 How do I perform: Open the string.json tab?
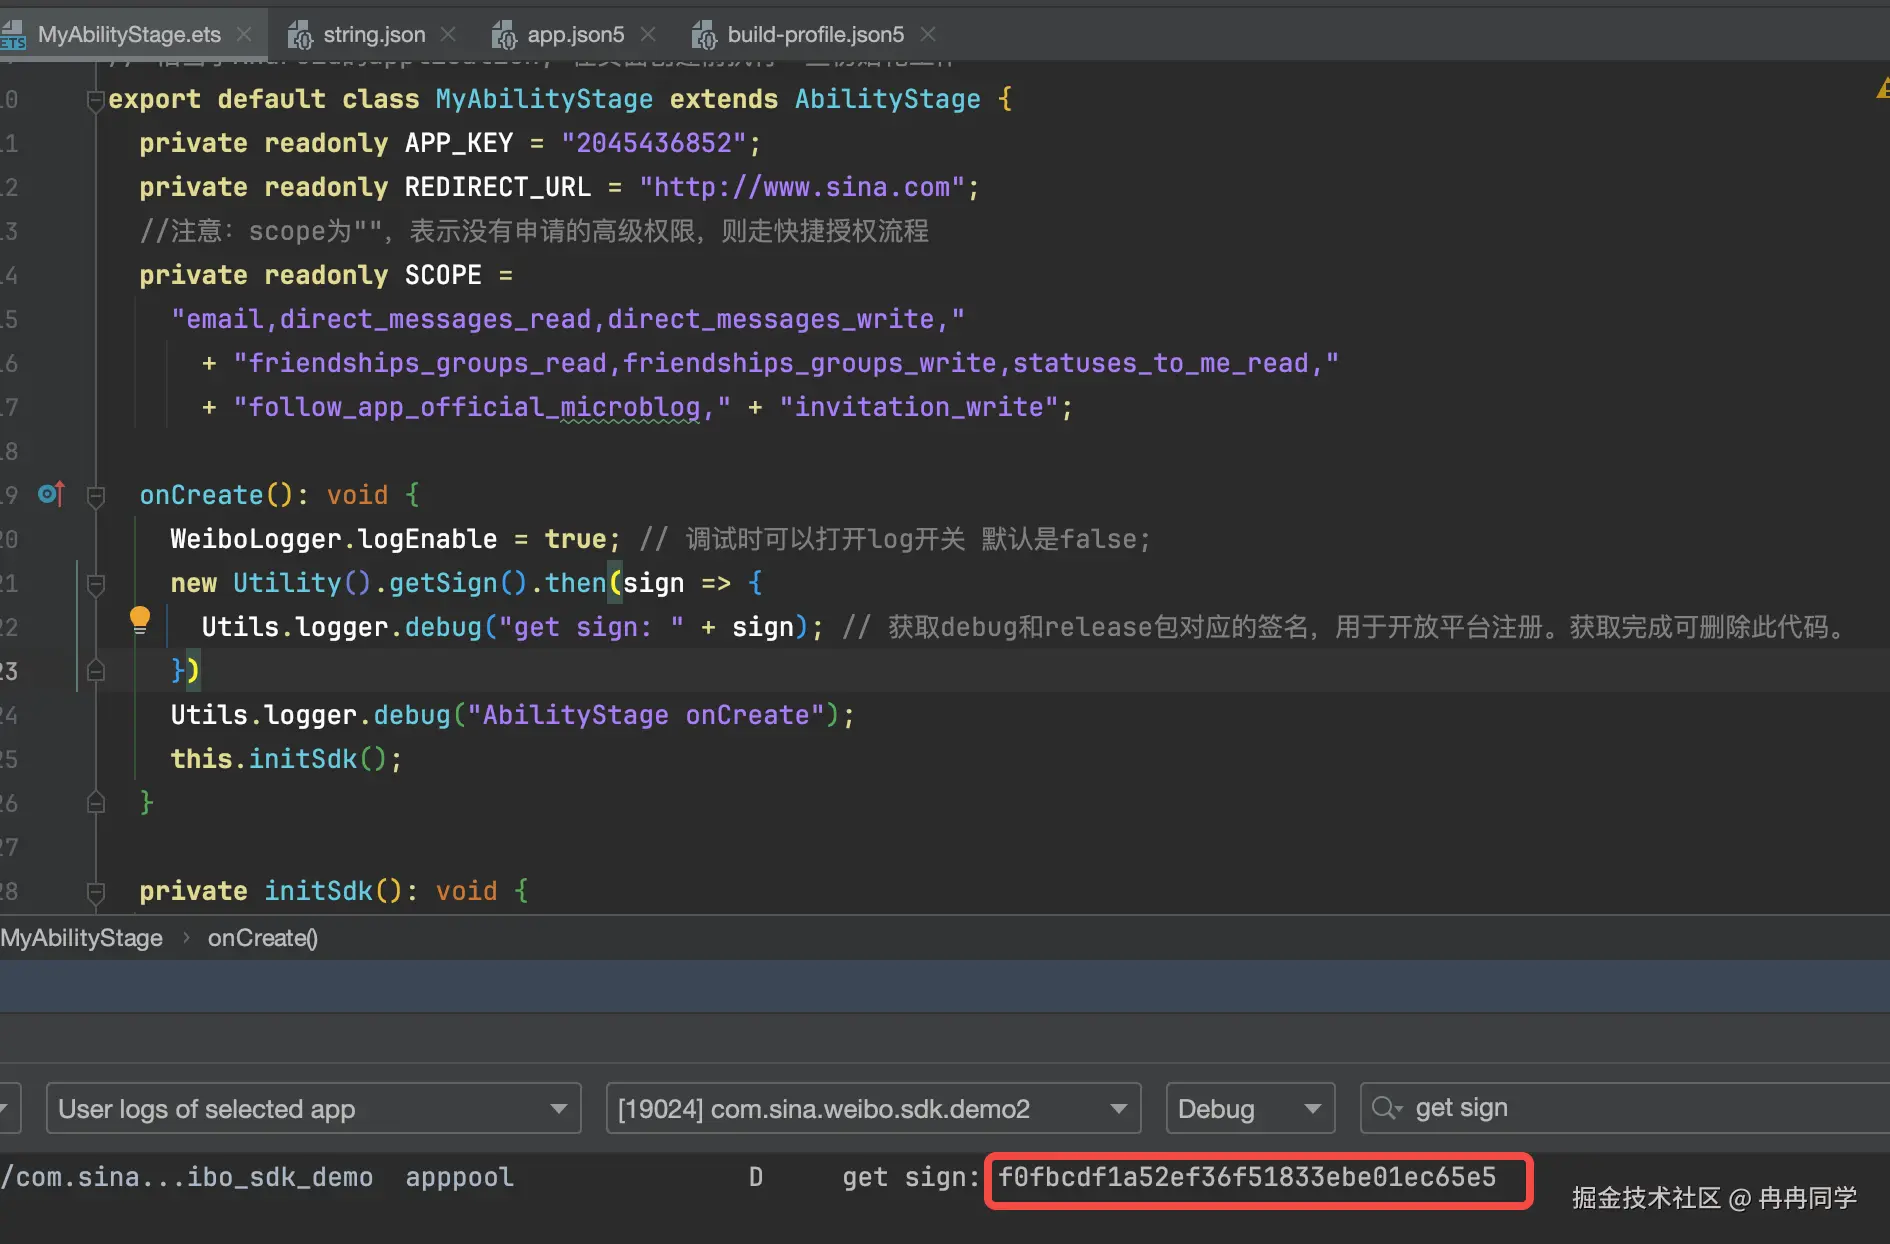tap(374, 35)
